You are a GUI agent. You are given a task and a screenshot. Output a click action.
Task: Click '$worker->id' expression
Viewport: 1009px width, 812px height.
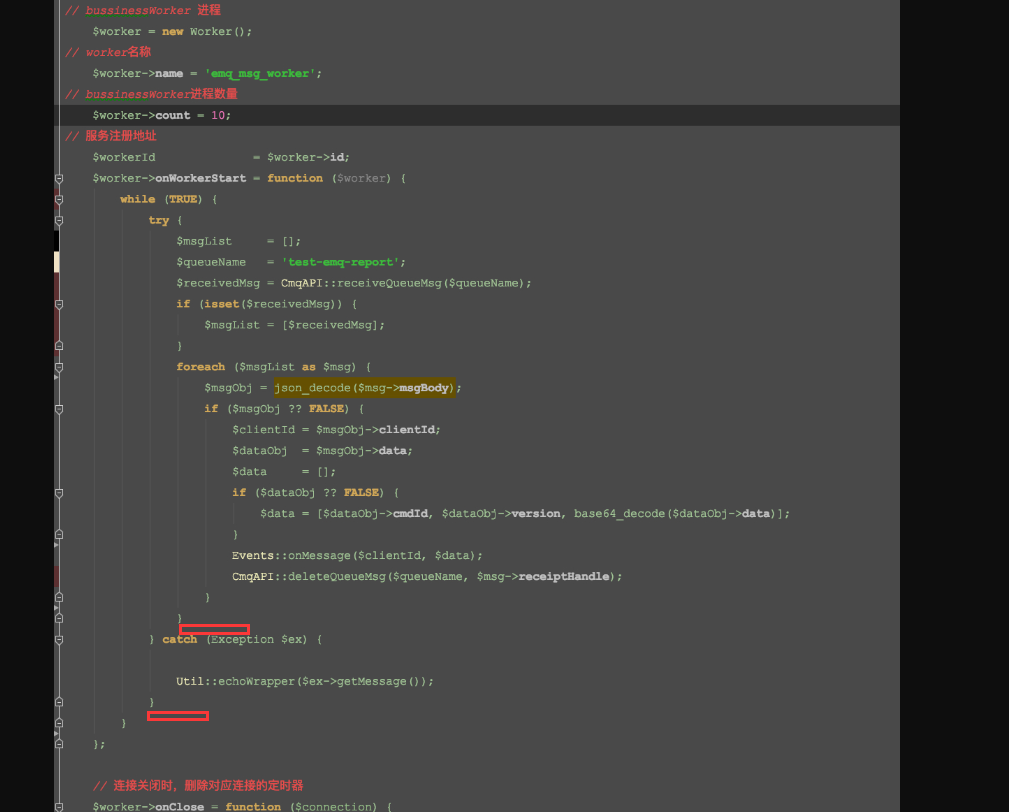(306, 157)
